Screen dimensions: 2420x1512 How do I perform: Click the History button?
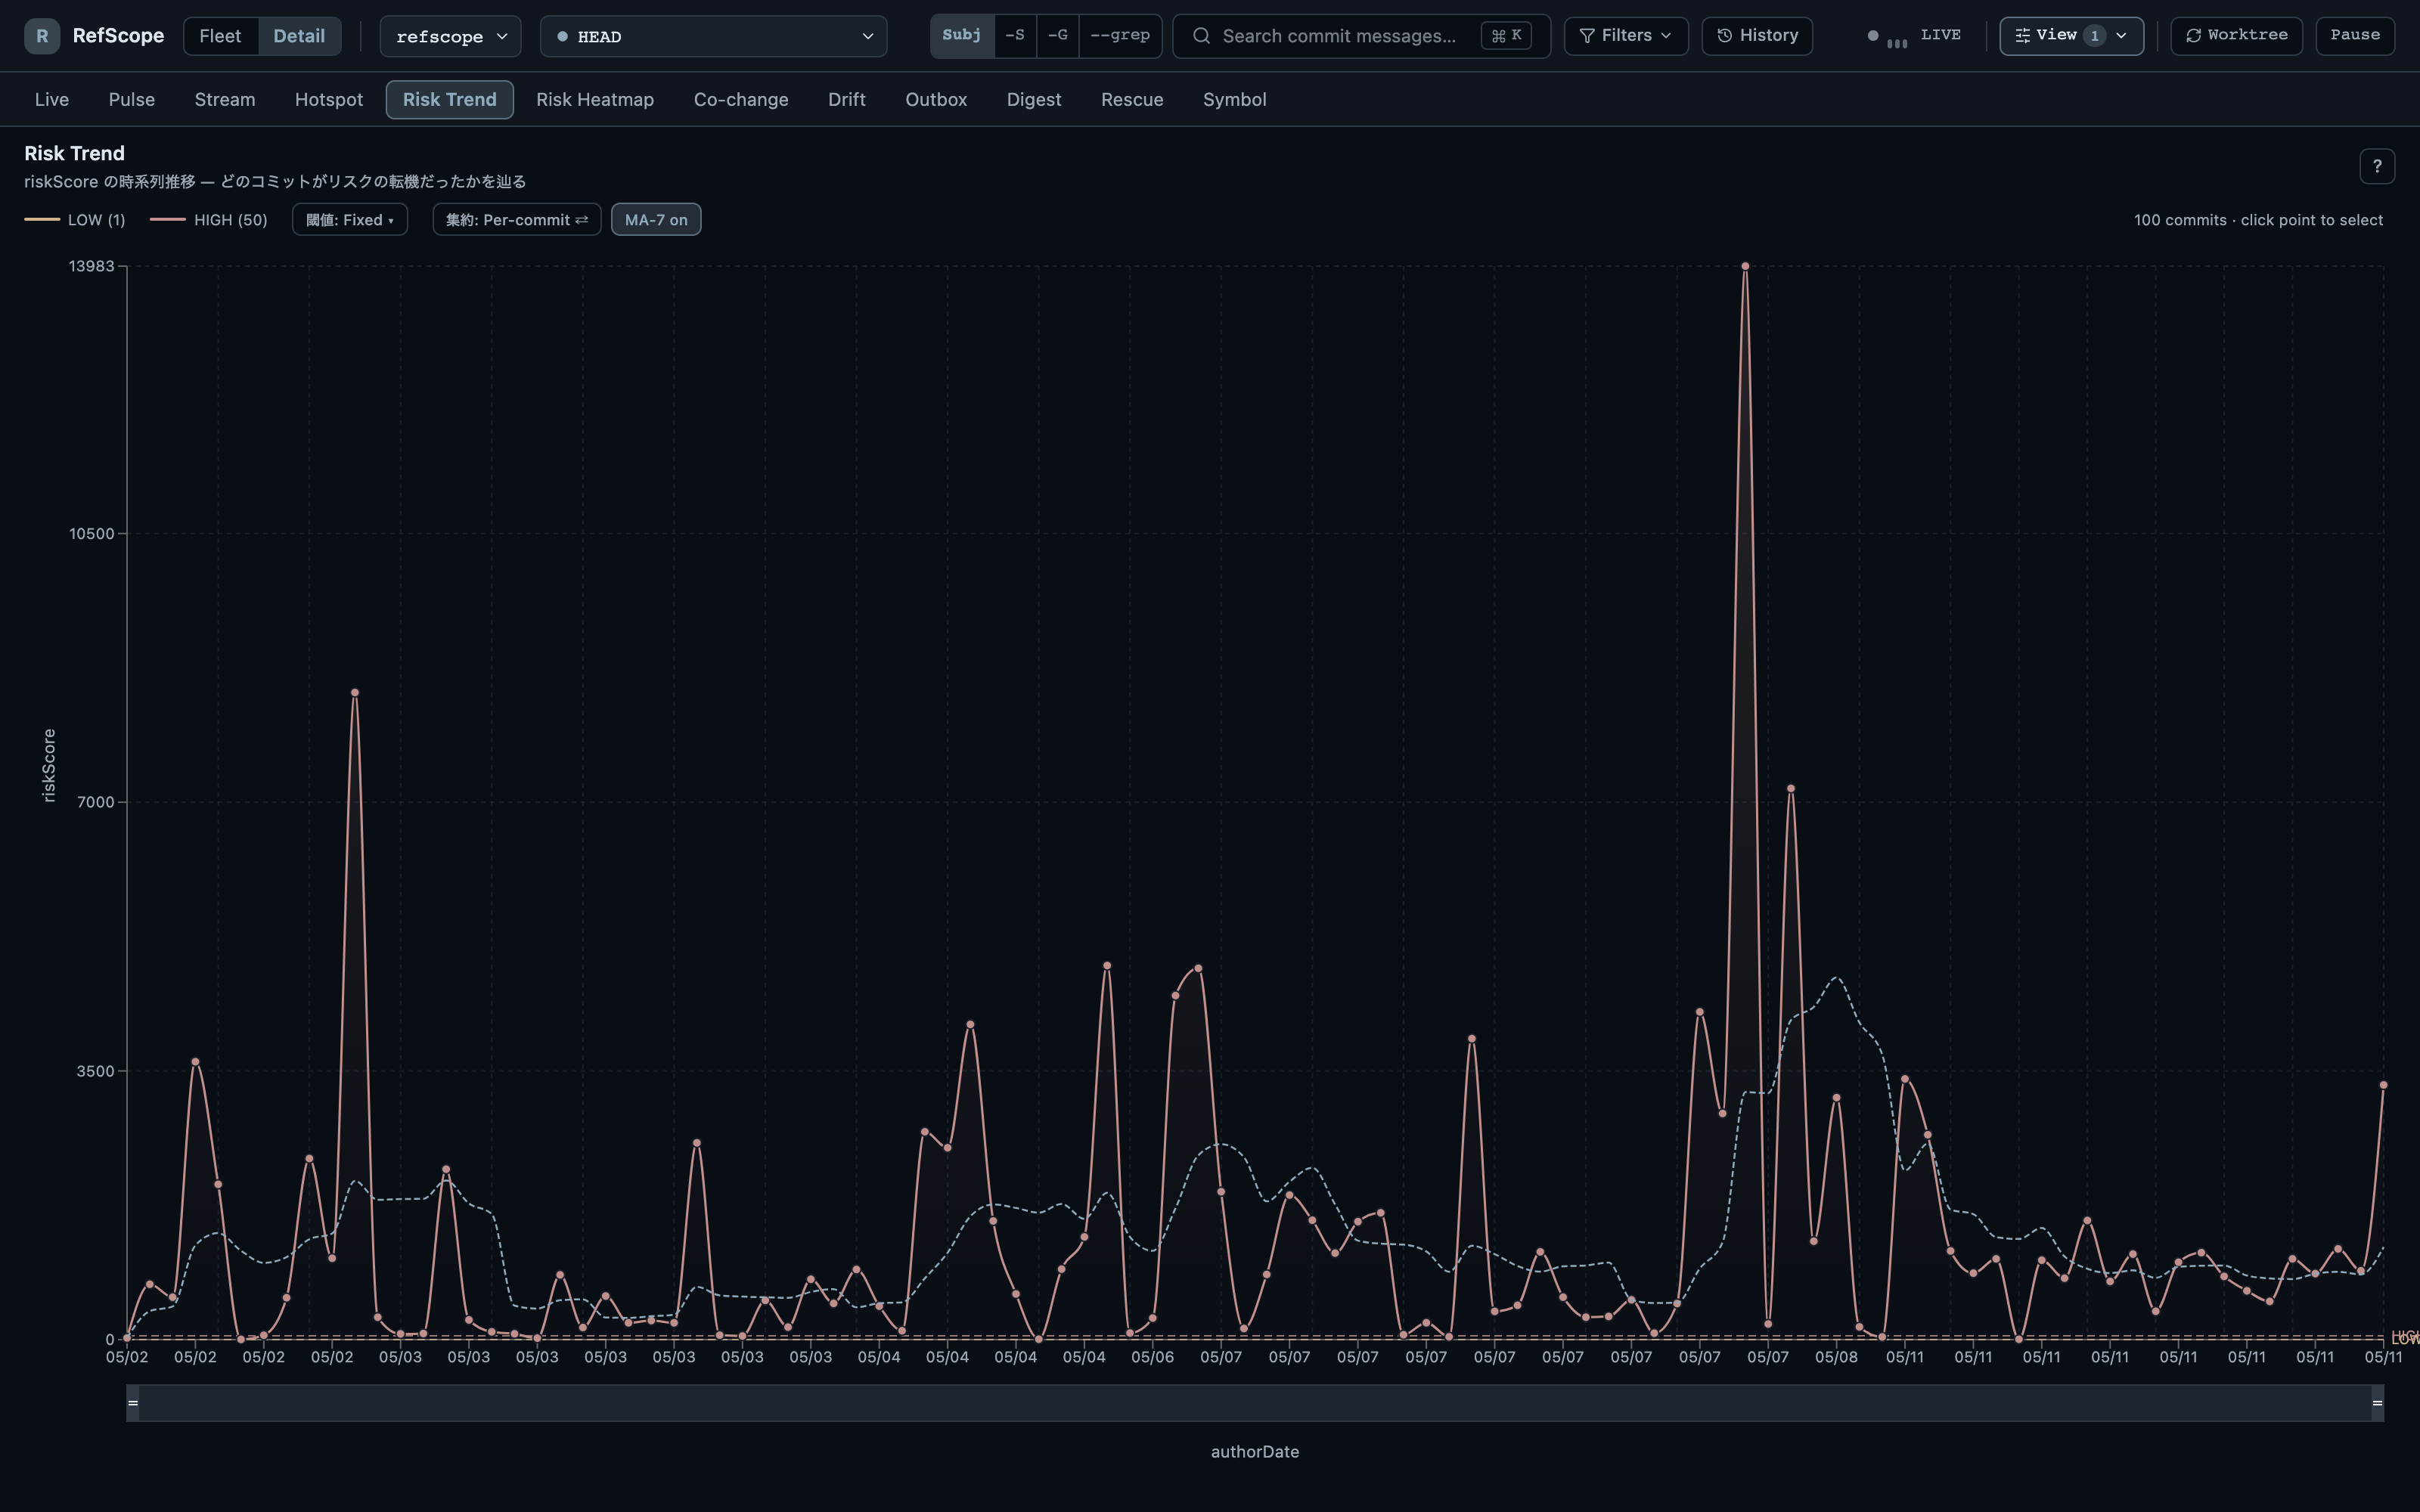click(x=1757, y=36)
